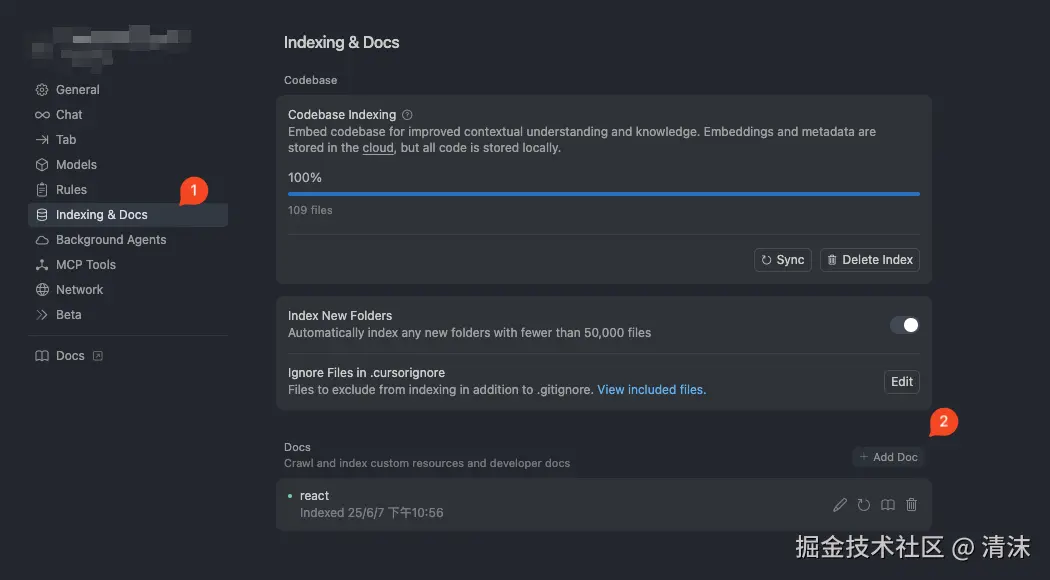
Task: Click the codebase indexing progress bar
Action: click(604, 194)
